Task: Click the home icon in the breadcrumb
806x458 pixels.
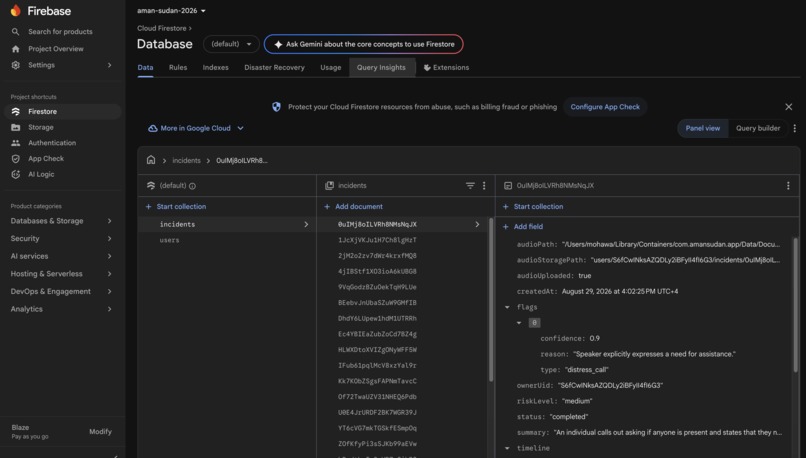Action: click(x=151, y=160)
